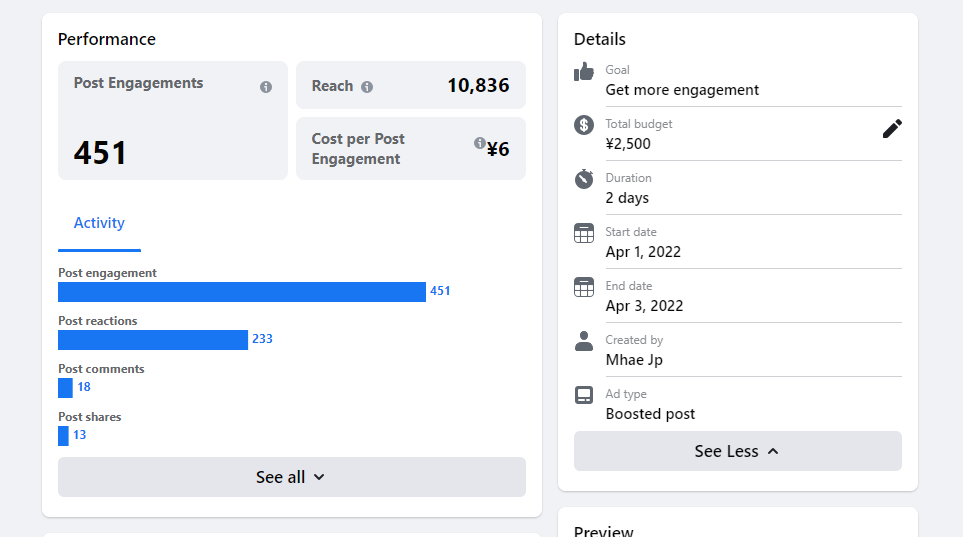Click the Start date calendar icon

pyautogui.click(x=584, y=233)
